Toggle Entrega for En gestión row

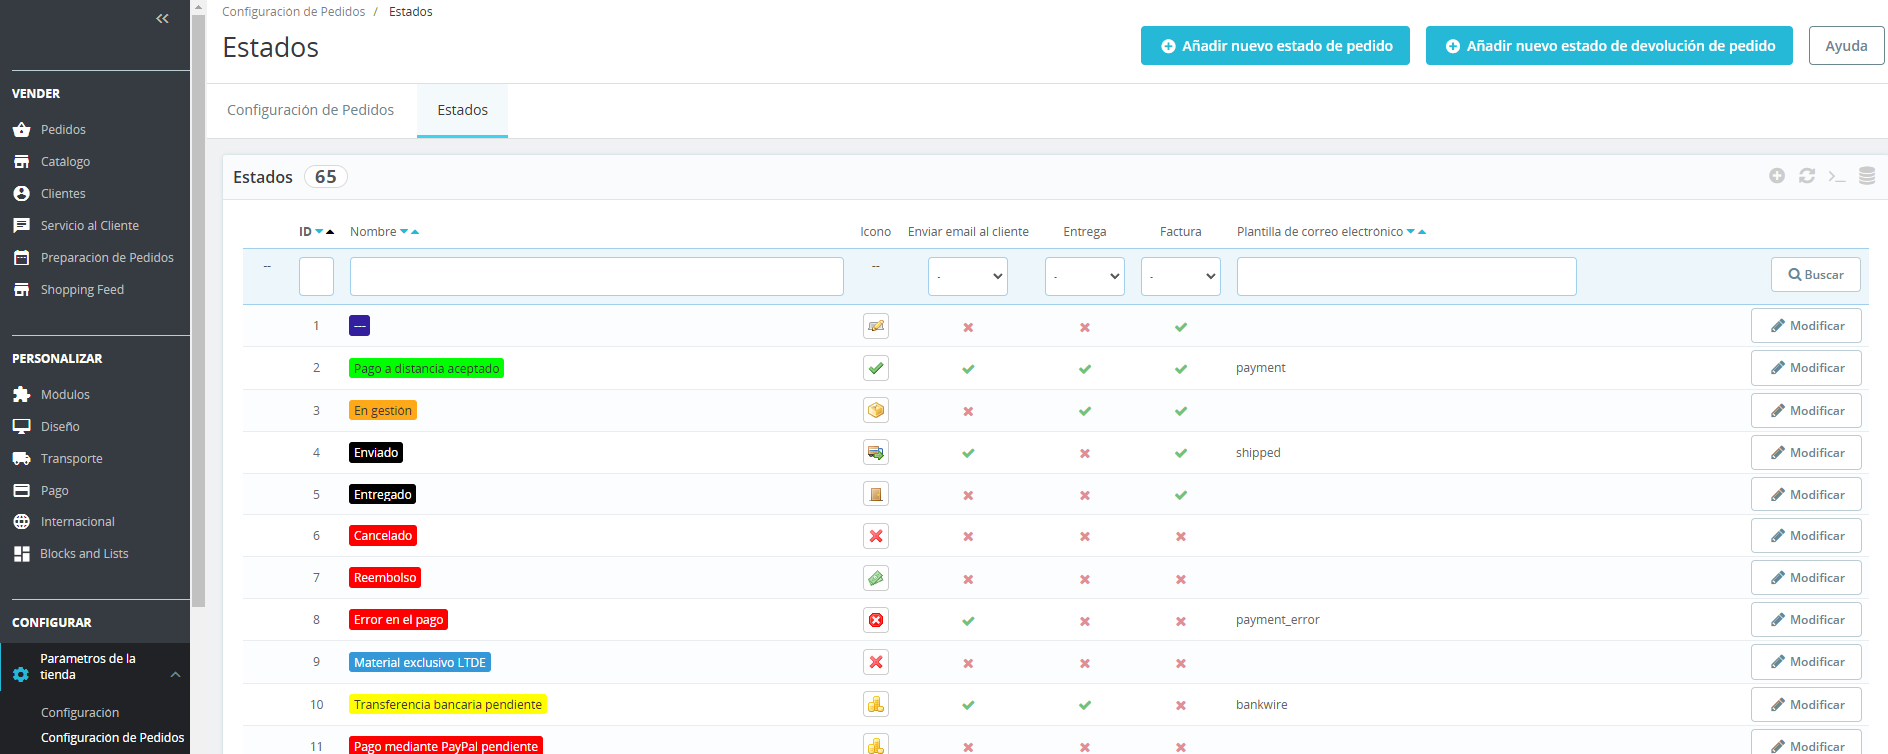click(1085, 411)
